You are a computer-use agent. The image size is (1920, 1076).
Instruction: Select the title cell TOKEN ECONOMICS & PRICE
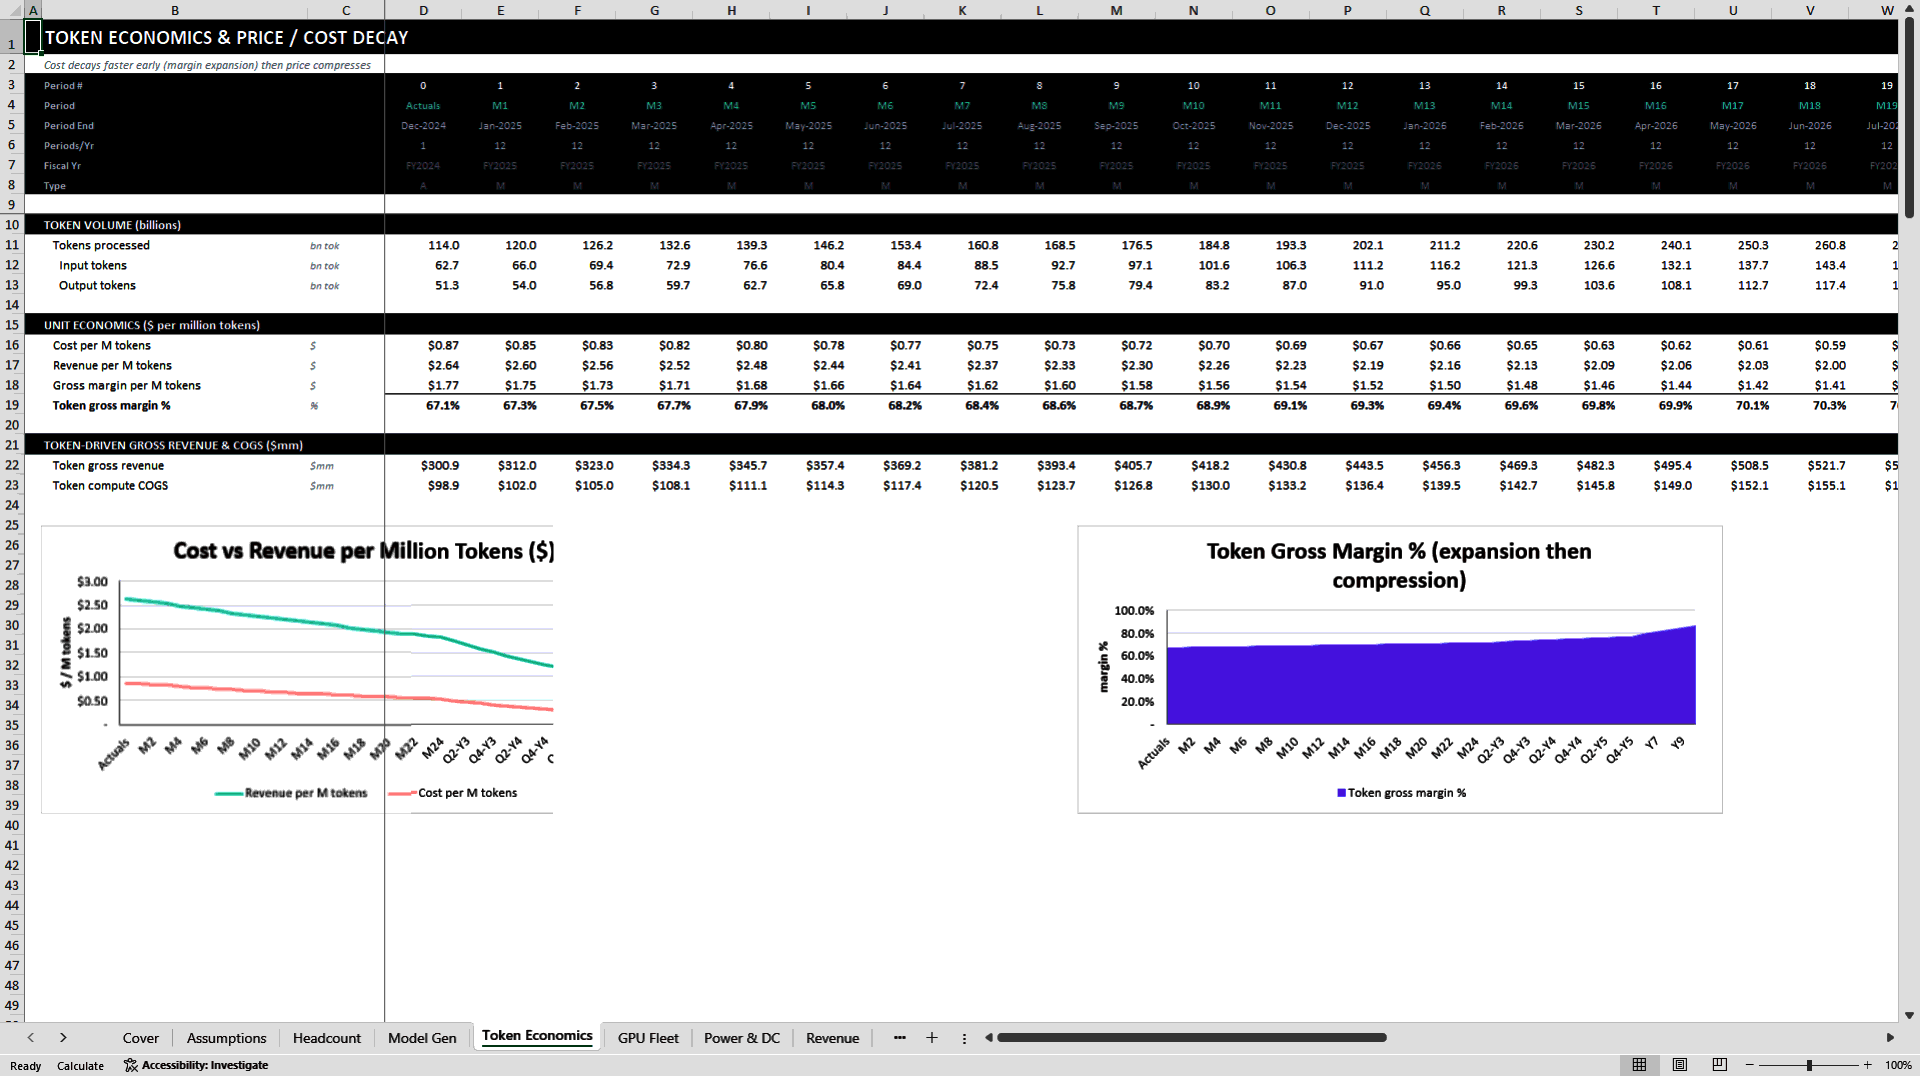226,37
